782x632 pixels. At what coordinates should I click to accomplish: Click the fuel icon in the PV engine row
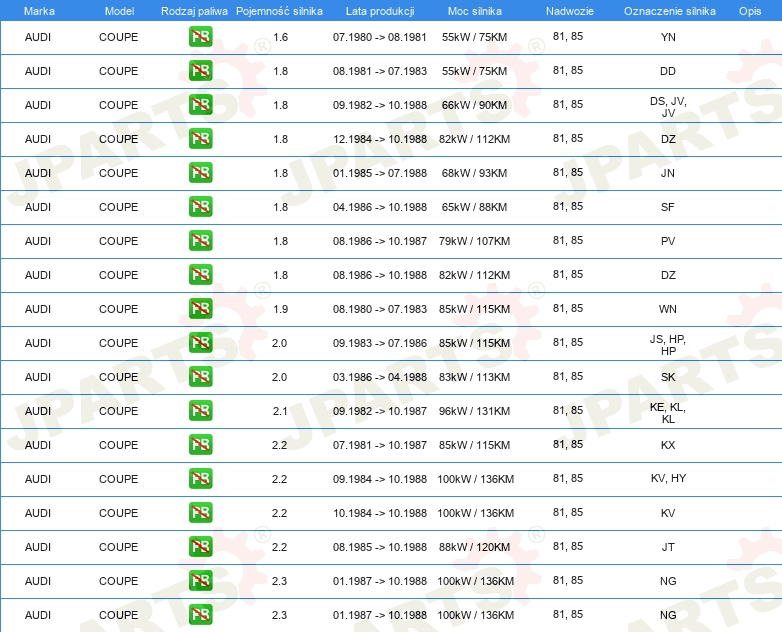pos(200,240)
